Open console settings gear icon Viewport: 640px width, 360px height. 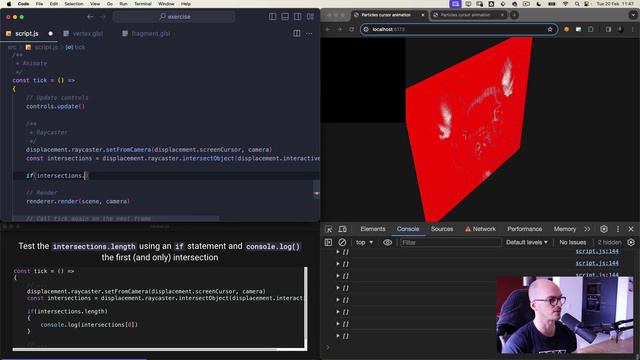click(631, 242)
